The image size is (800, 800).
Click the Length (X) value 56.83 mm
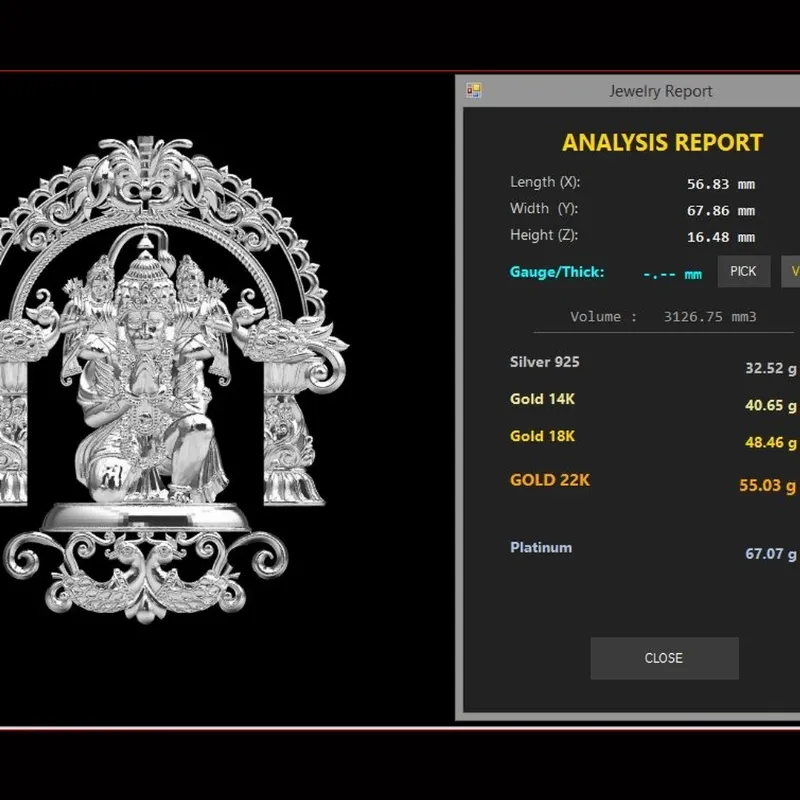tap(721, 184)
